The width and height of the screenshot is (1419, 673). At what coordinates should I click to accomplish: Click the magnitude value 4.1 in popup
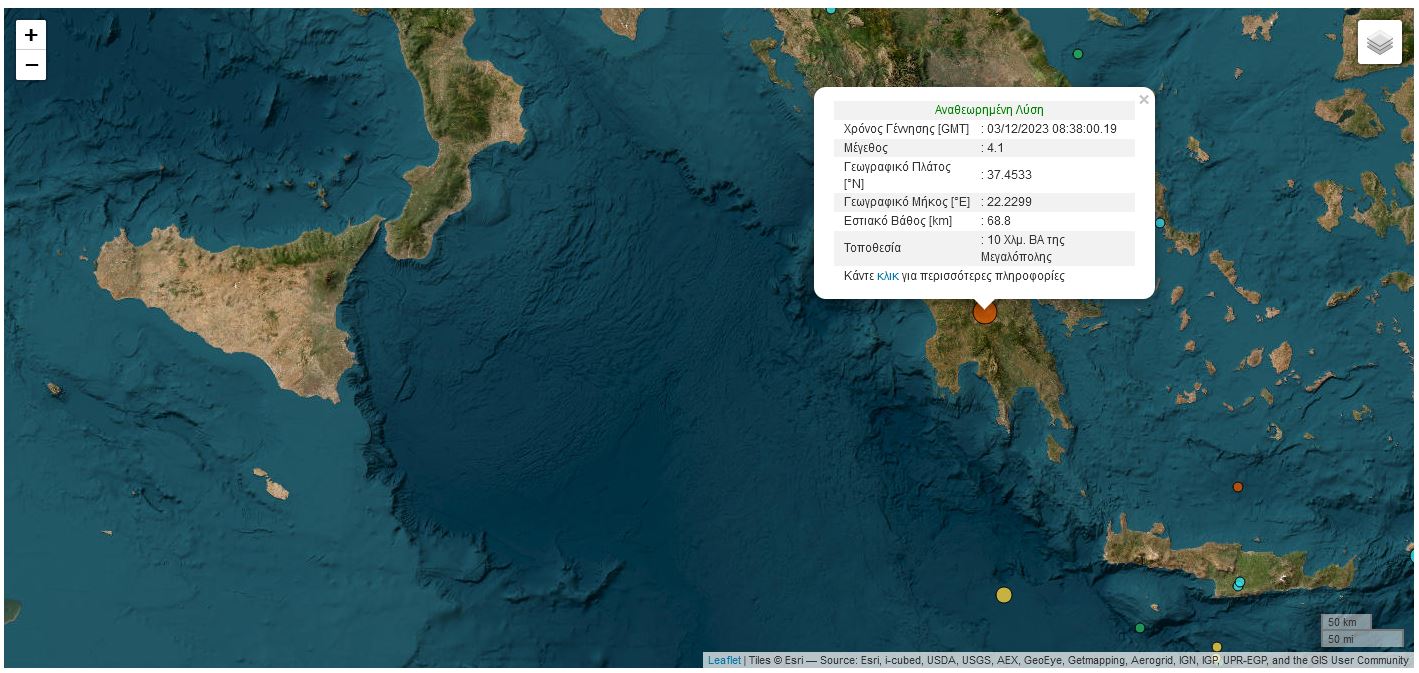pos(995,148)
